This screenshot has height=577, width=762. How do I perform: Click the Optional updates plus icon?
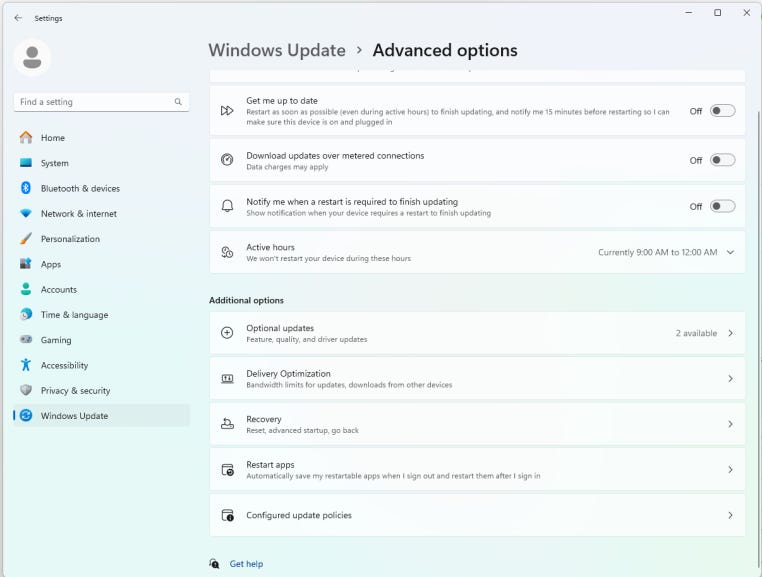(x=227, y=333)
